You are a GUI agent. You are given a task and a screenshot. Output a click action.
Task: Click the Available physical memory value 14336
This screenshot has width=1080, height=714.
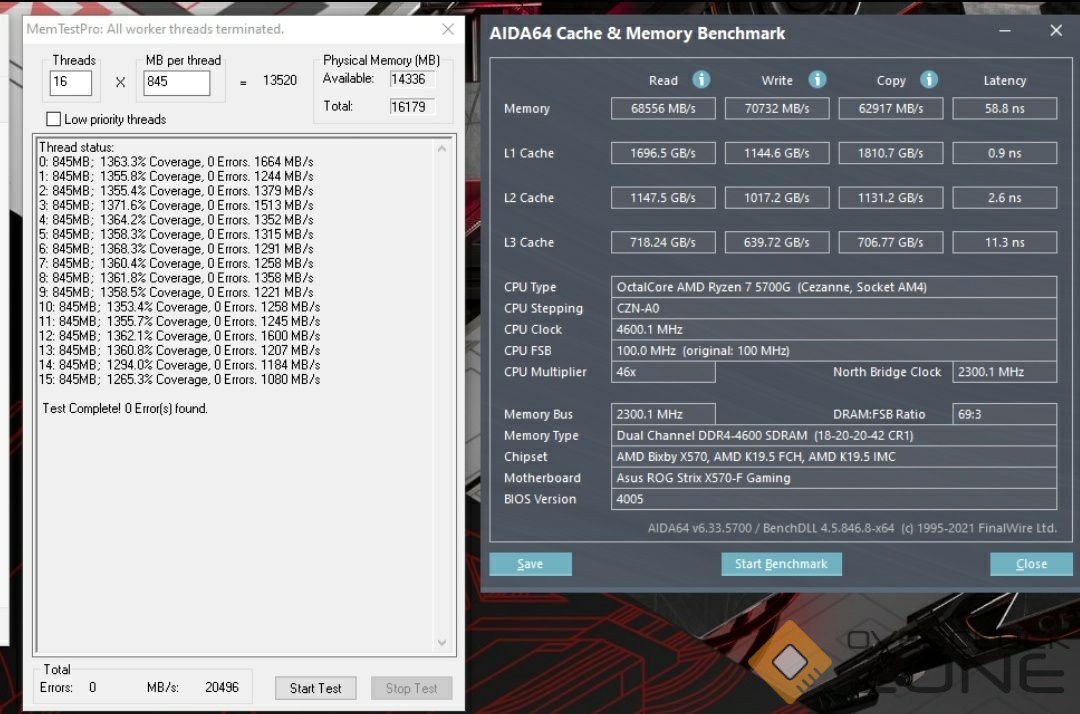412,79
